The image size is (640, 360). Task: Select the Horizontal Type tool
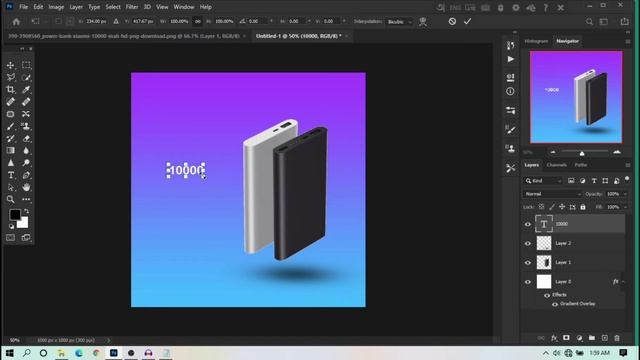tap(11, 175)
